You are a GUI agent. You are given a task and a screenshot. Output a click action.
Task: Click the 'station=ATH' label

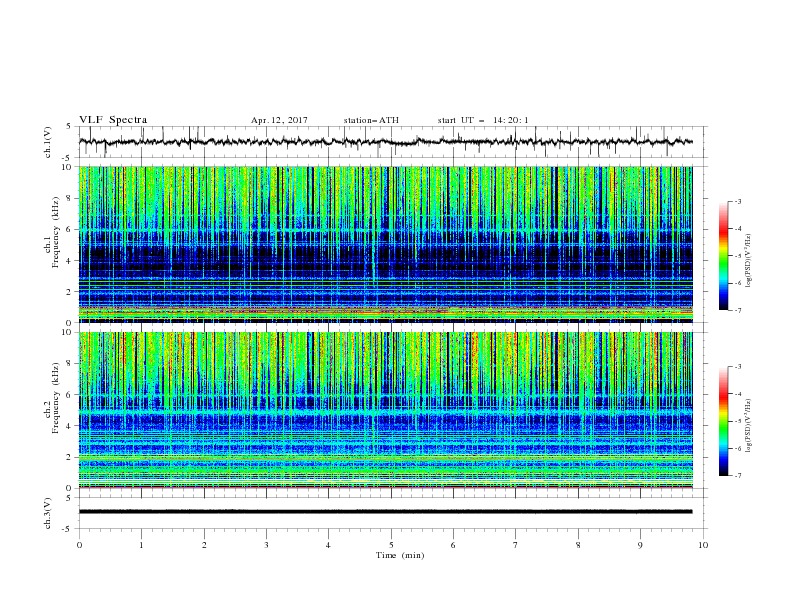coord(371,120)
